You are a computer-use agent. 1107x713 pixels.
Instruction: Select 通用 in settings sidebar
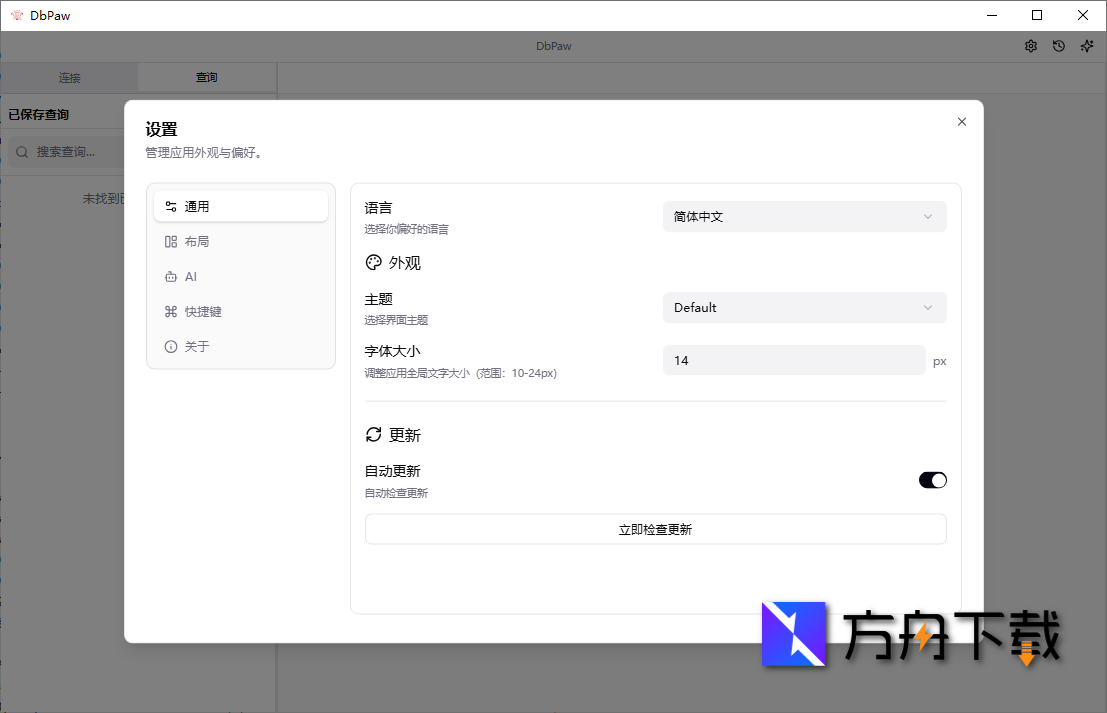coord(241,207)
